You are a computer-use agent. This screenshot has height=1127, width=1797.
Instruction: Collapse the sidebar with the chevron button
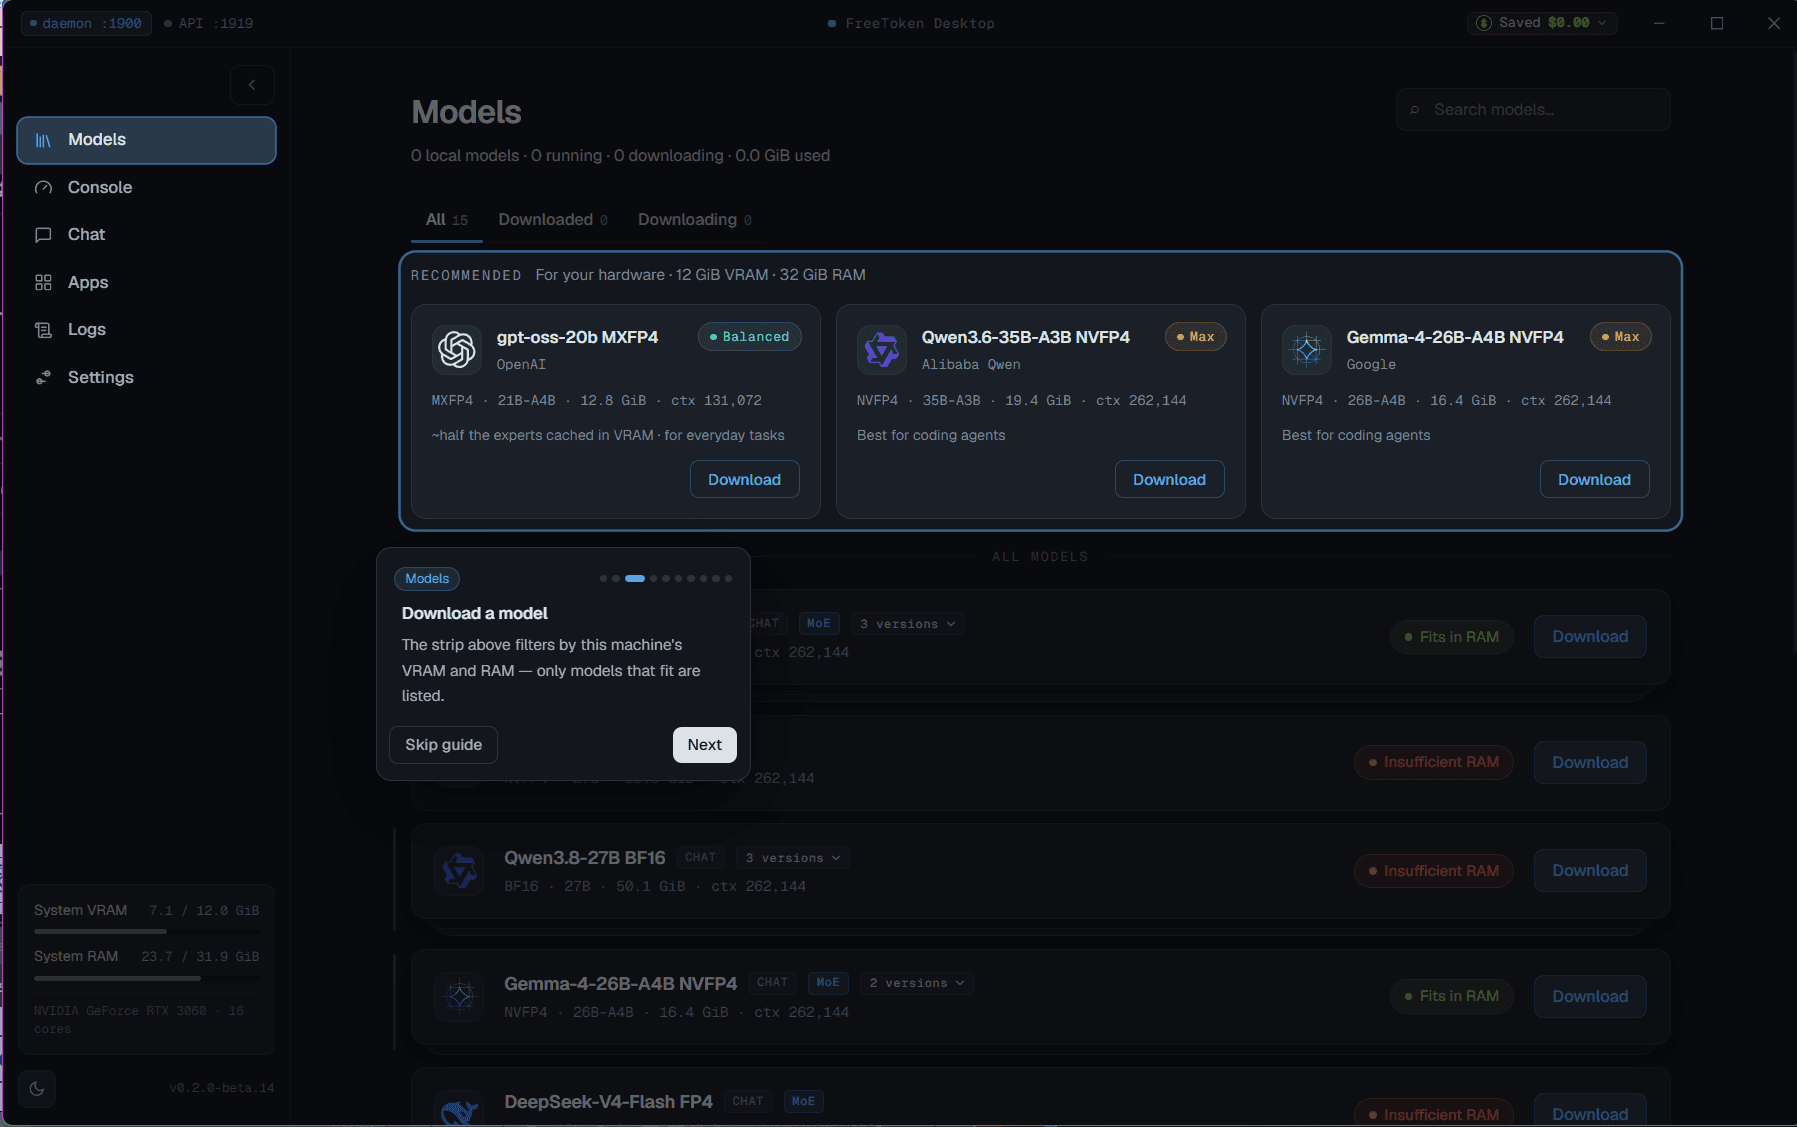252,85
